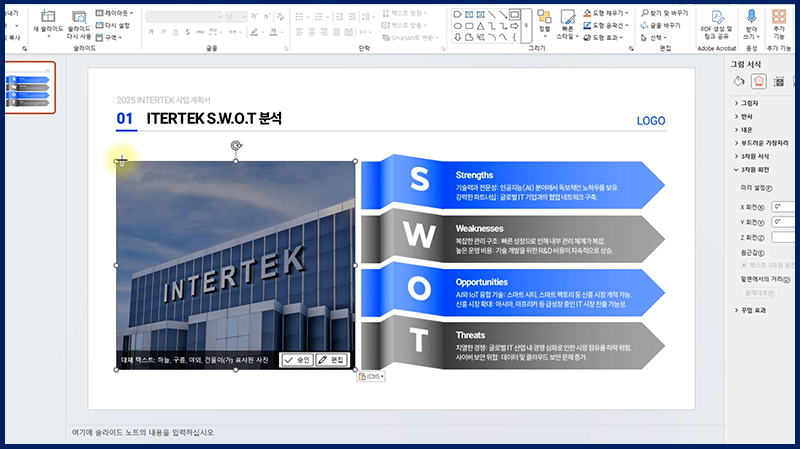Approve alt text with 승인 button
The image size is (800, 449).
[x=297, y=360]
